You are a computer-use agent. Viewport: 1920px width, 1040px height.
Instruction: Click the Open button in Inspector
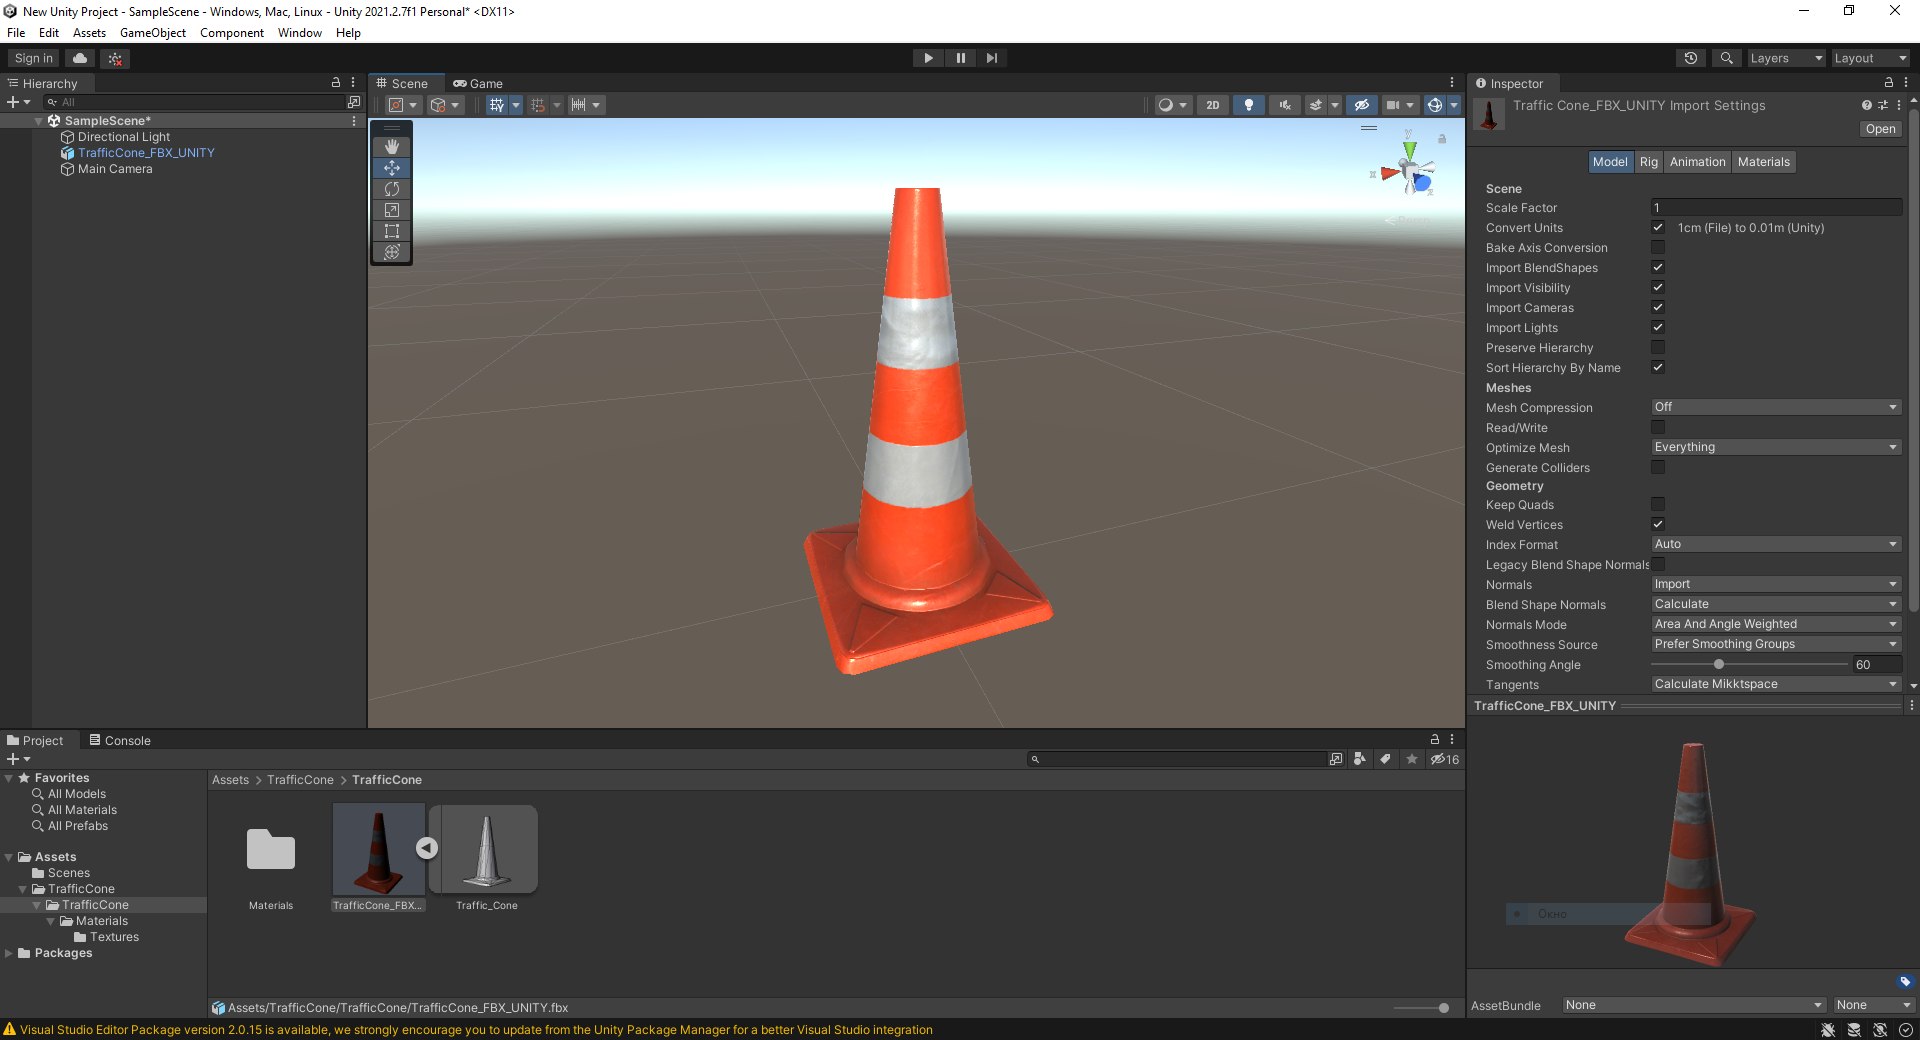coord(1880,129)
